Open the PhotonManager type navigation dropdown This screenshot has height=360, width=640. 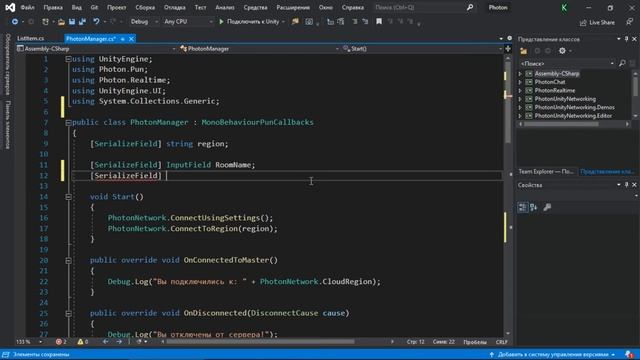(x=259, y=49)
